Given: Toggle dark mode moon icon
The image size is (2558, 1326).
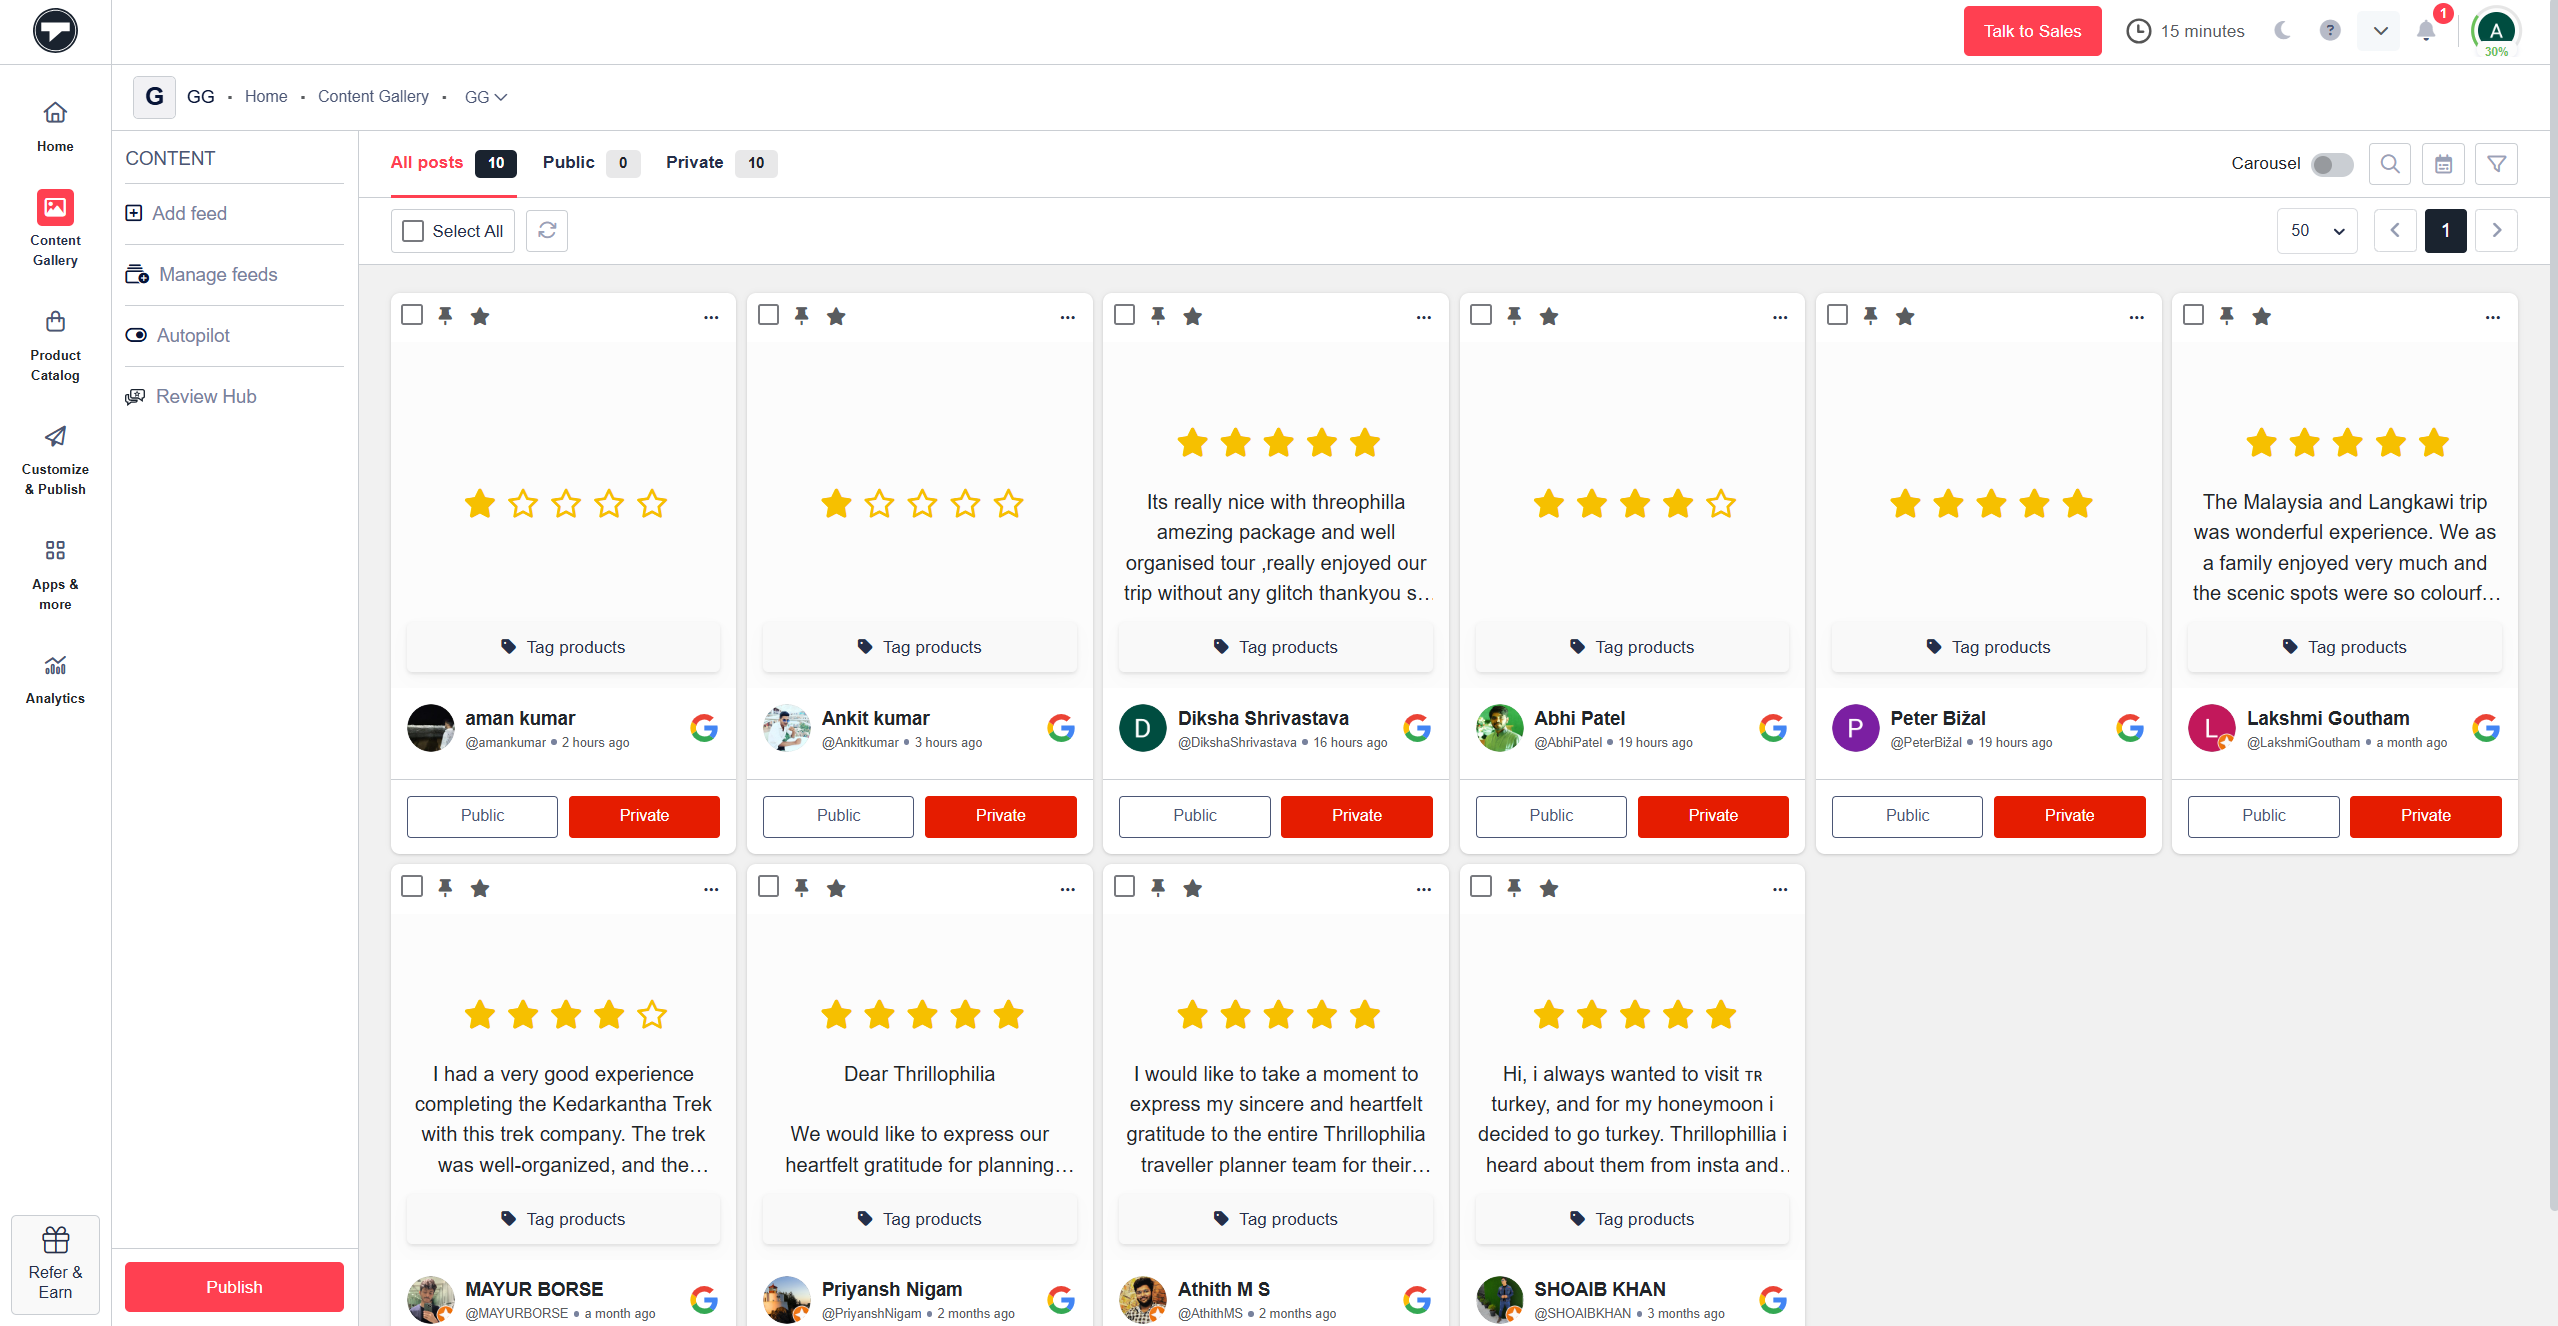Looking at the screenshot, I should tap(2282, 31).
